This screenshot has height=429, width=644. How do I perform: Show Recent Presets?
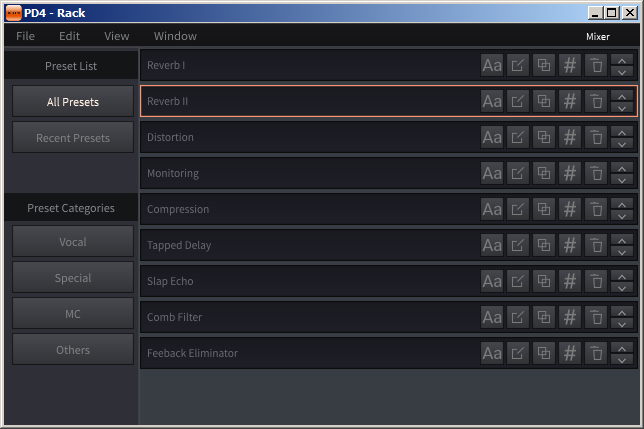(73, 138)
